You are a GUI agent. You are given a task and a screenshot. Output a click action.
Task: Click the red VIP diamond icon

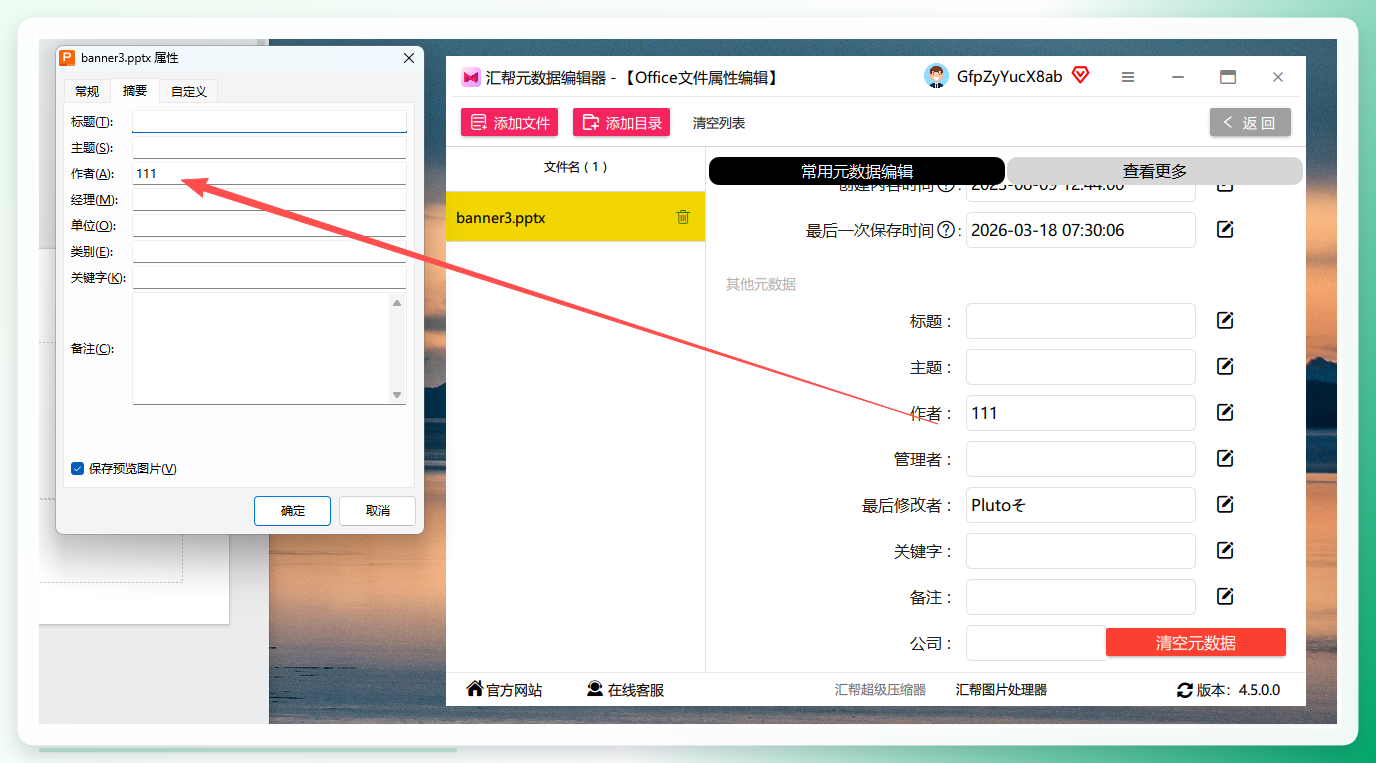pyautogui.click(x=1080, y=75)
